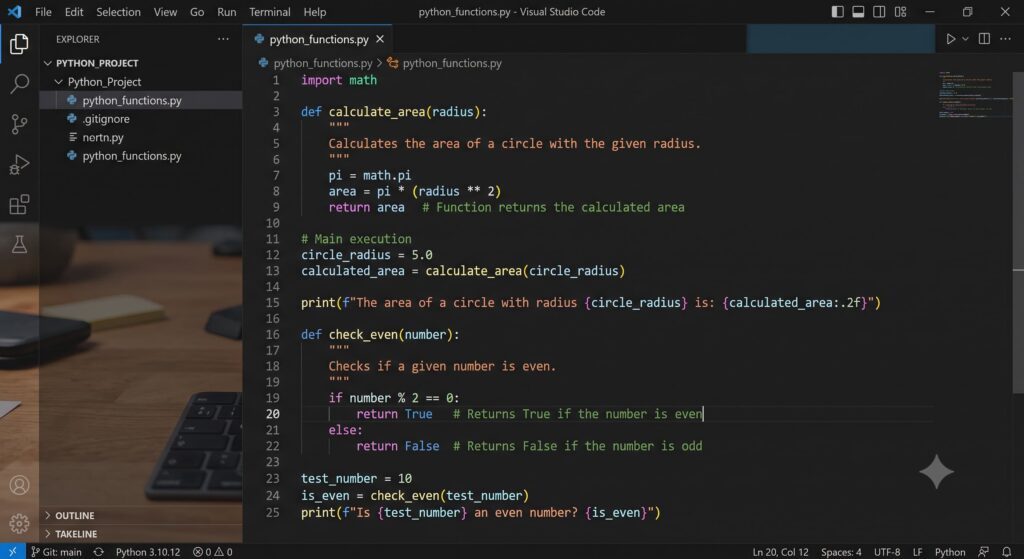Select the Python 3.10.12 interpreter in status bar
This screenshot has height=559, width=1024.
coord(148,552)
